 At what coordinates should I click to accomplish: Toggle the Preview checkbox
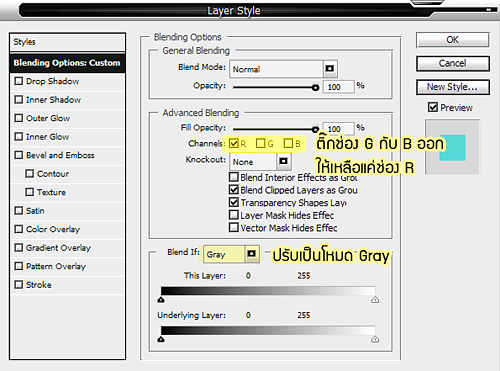[x=433, y=107]
